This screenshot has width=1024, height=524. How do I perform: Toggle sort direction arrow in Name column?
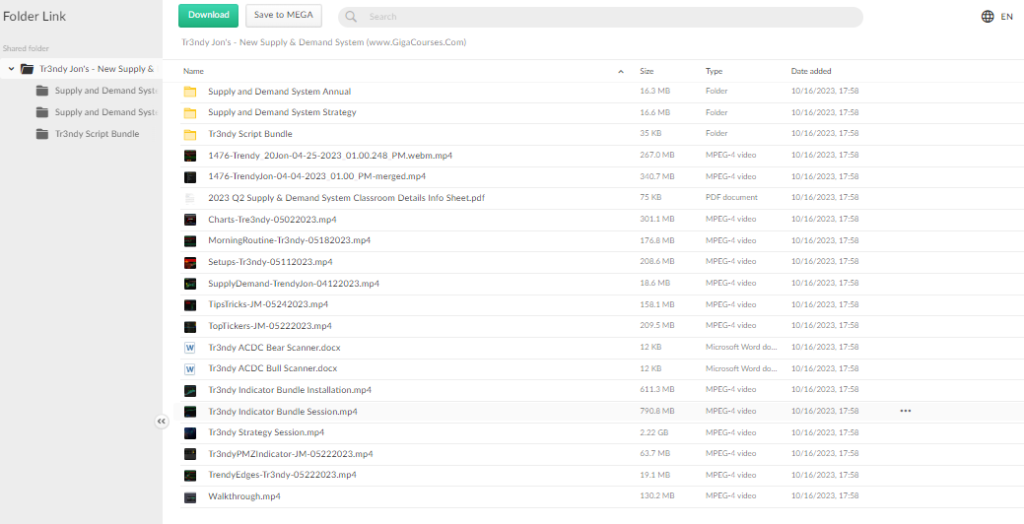click(x=621, y=72)
